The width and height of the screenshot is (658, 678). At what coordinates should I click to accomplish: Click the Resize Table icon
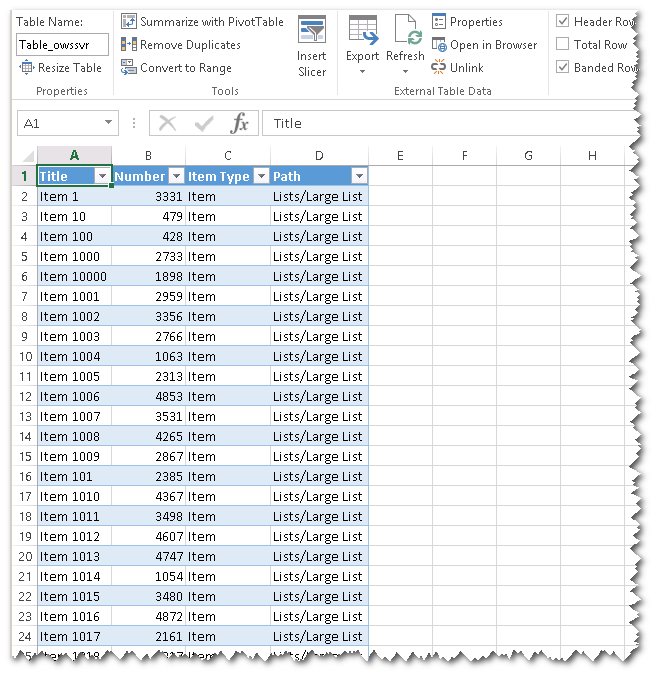pyautogui.click(x=26, y=67)
